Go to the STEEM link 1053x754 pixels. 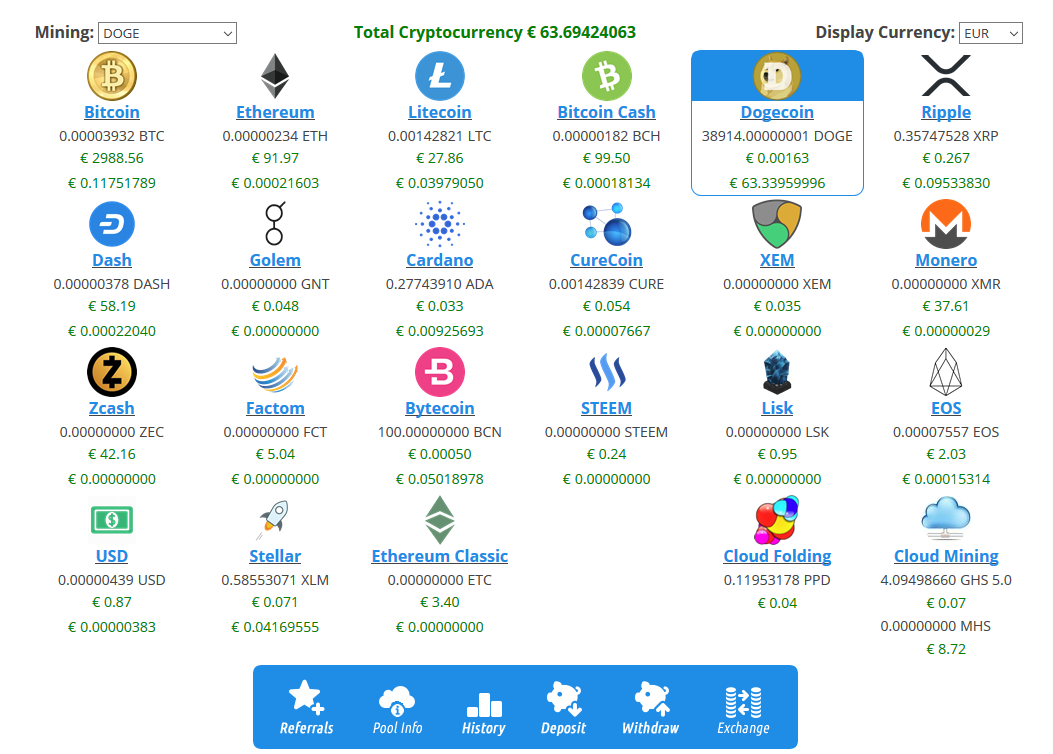tap(606, 408)
